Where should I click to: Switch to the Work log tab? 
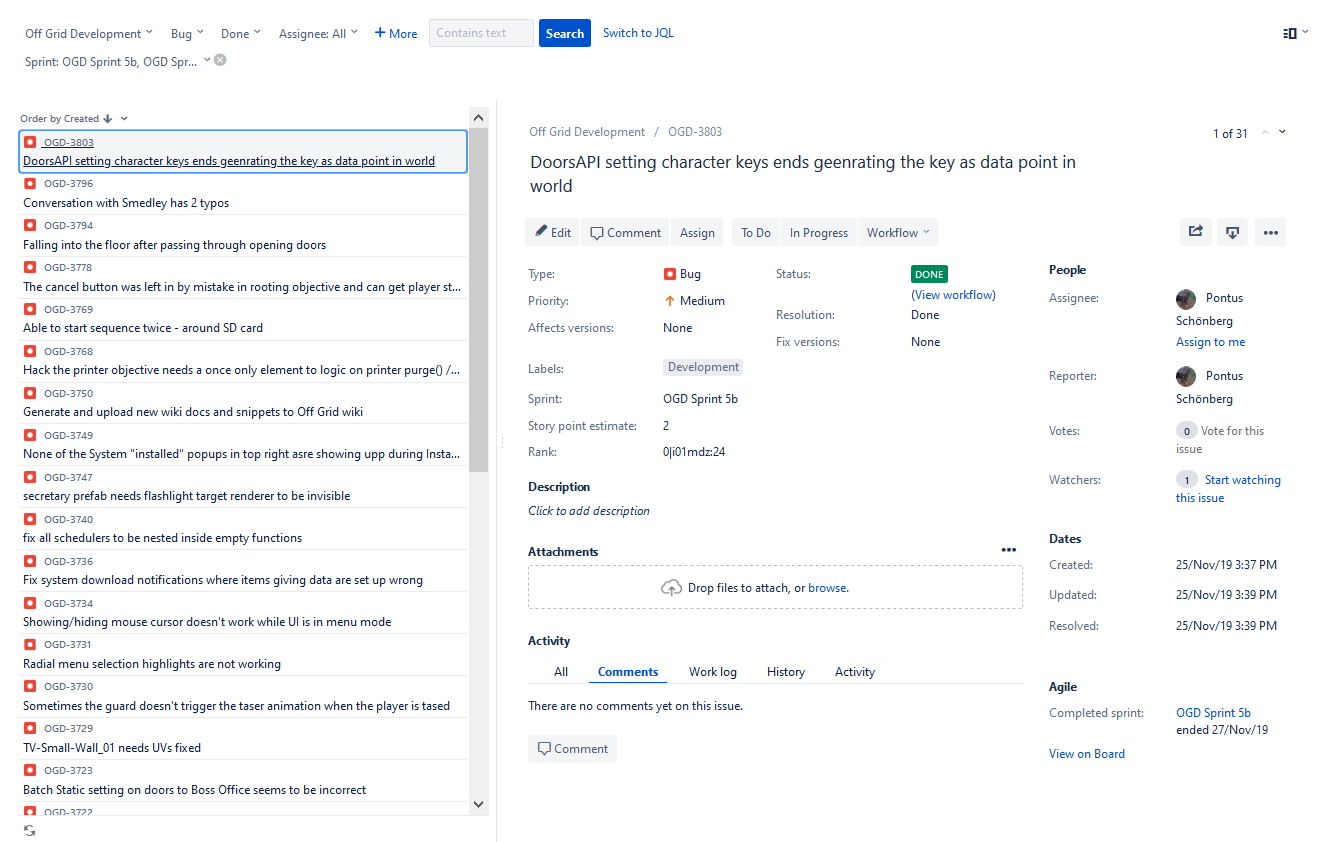[x=712, y=672]
